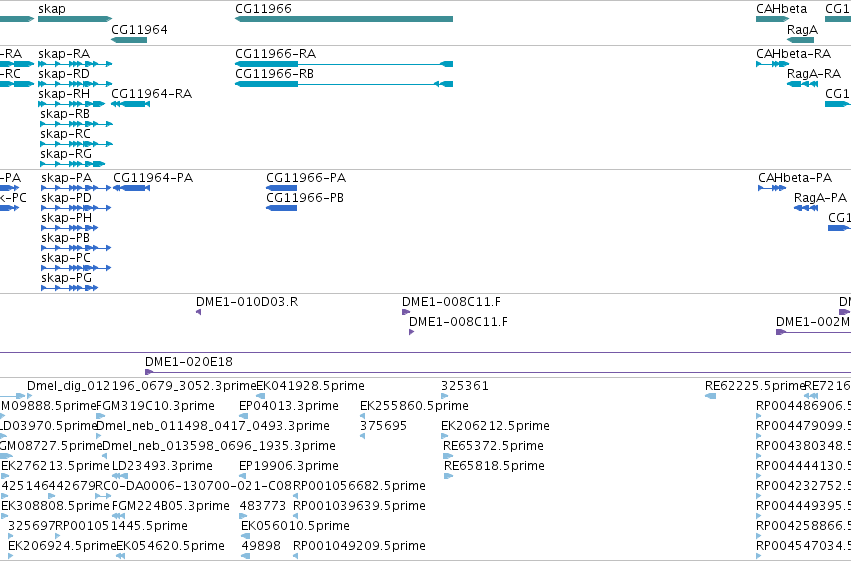Image resolution: width=851 pixels, height=561 pixels.
Task: Select protein skap-PC label
Action: pyautogui.click(x=66, y=258)
